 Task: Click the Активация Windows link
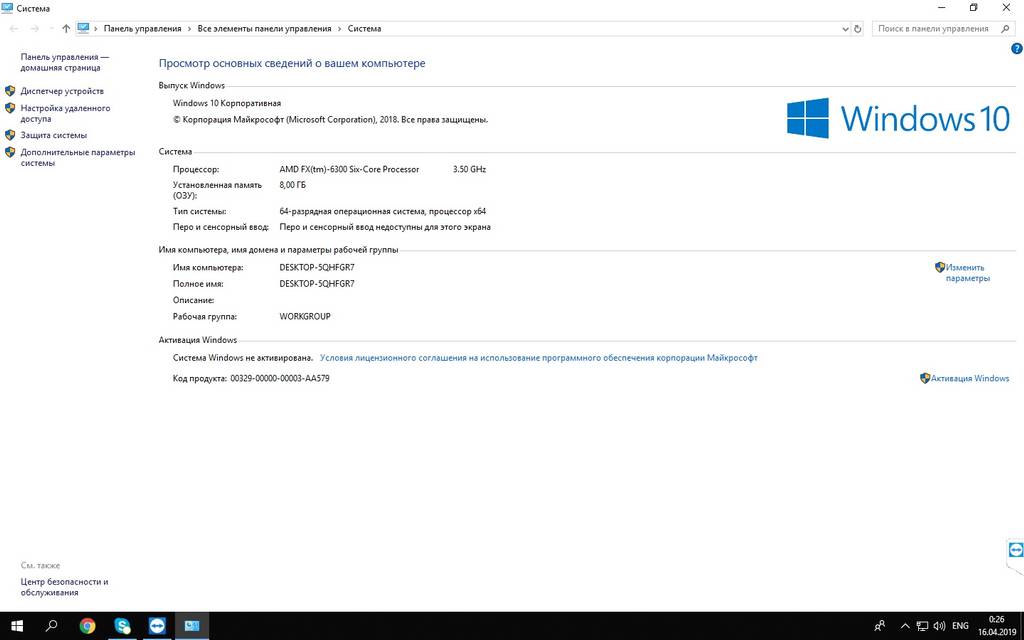tap(970, 378)
